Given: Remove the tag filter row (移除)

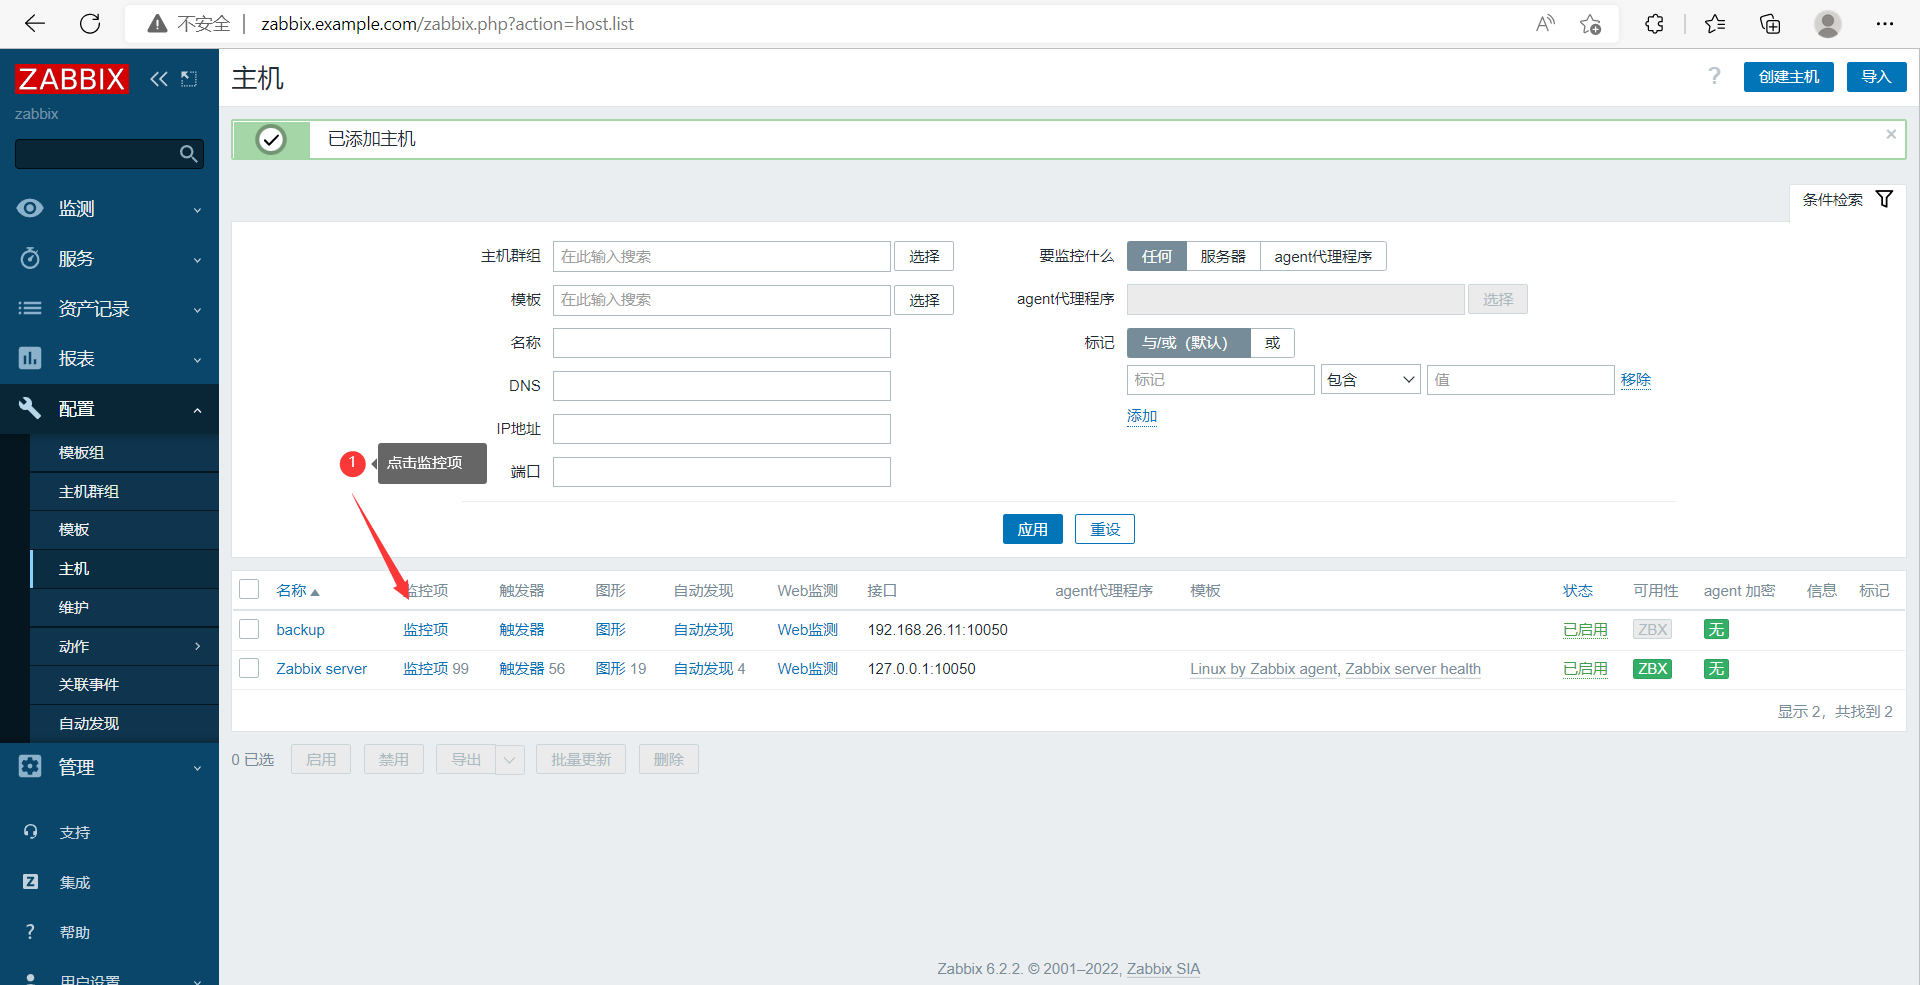Looking at the screenshot, I should point(1635,380).
